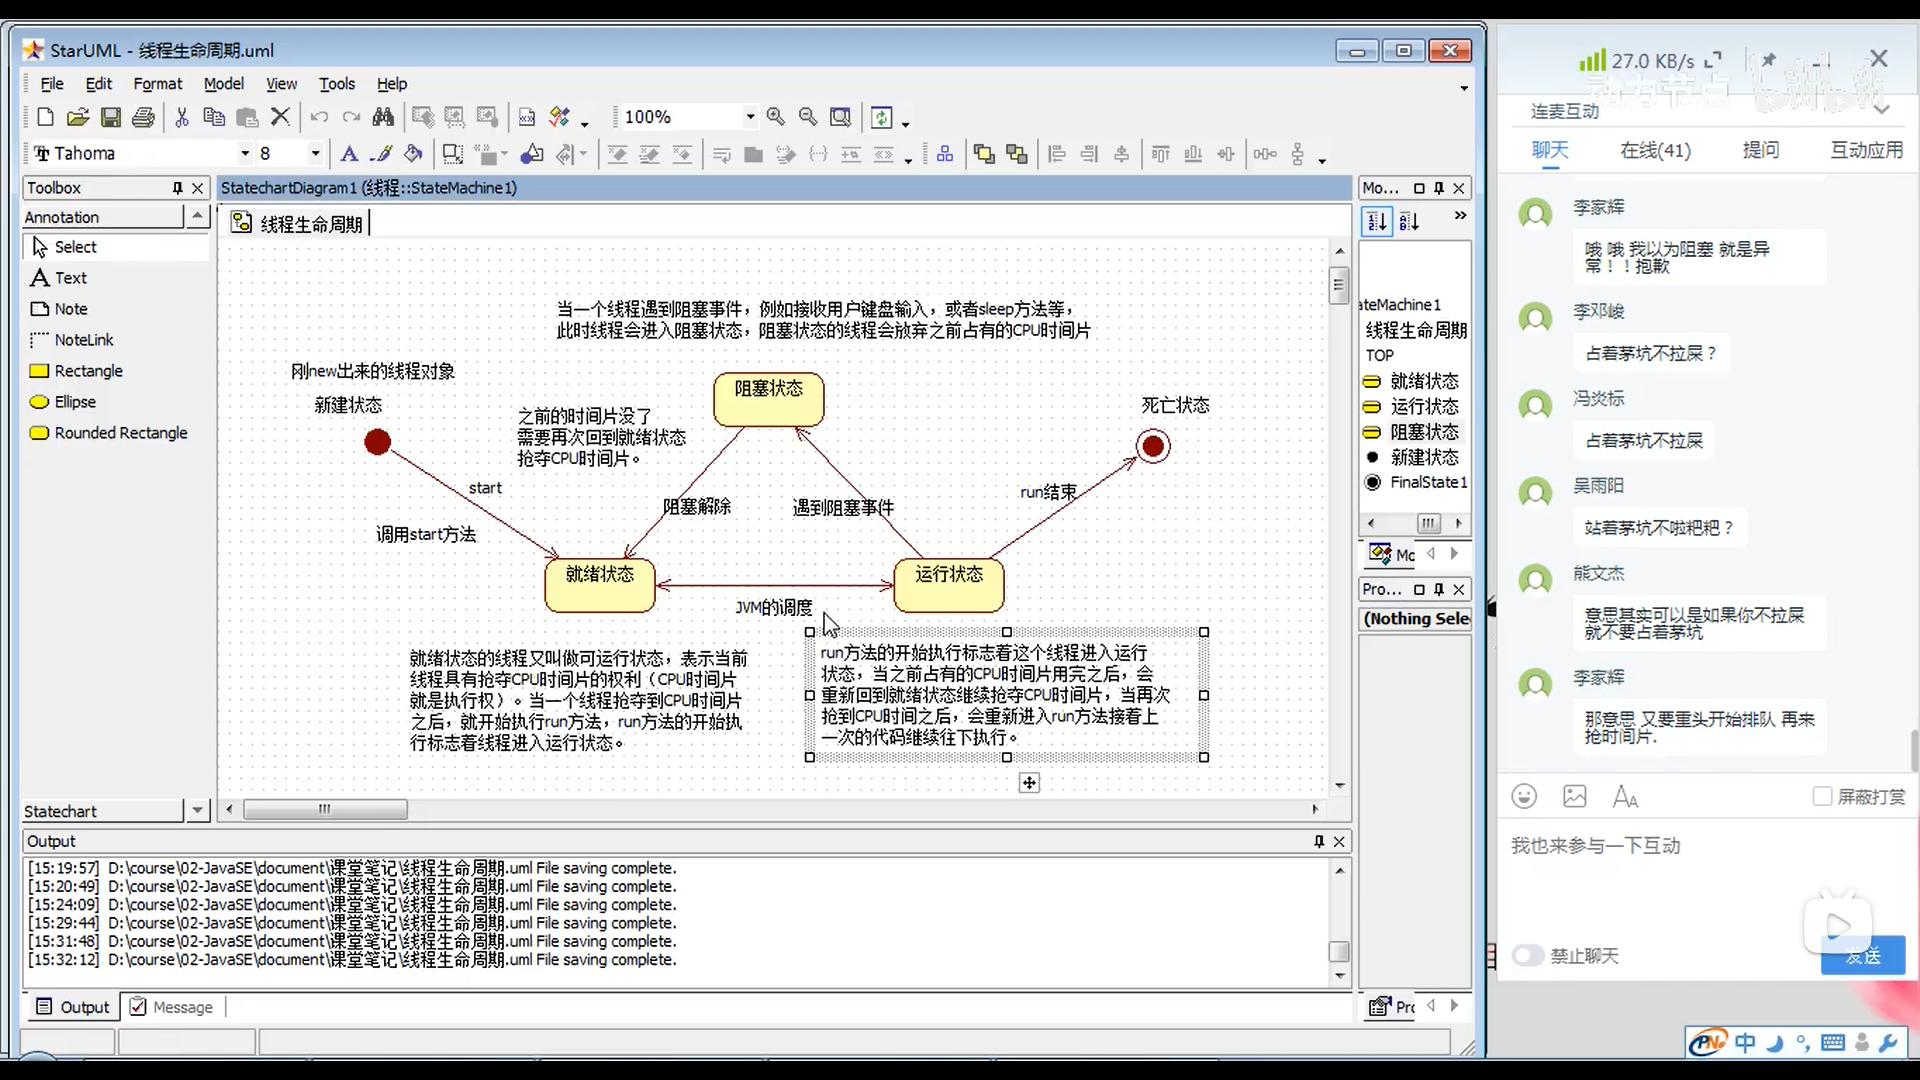Image resolution: width=1920 pixels, height=1080 pixels.
Task: Click the Find binoculars icon
Action: 383,117
